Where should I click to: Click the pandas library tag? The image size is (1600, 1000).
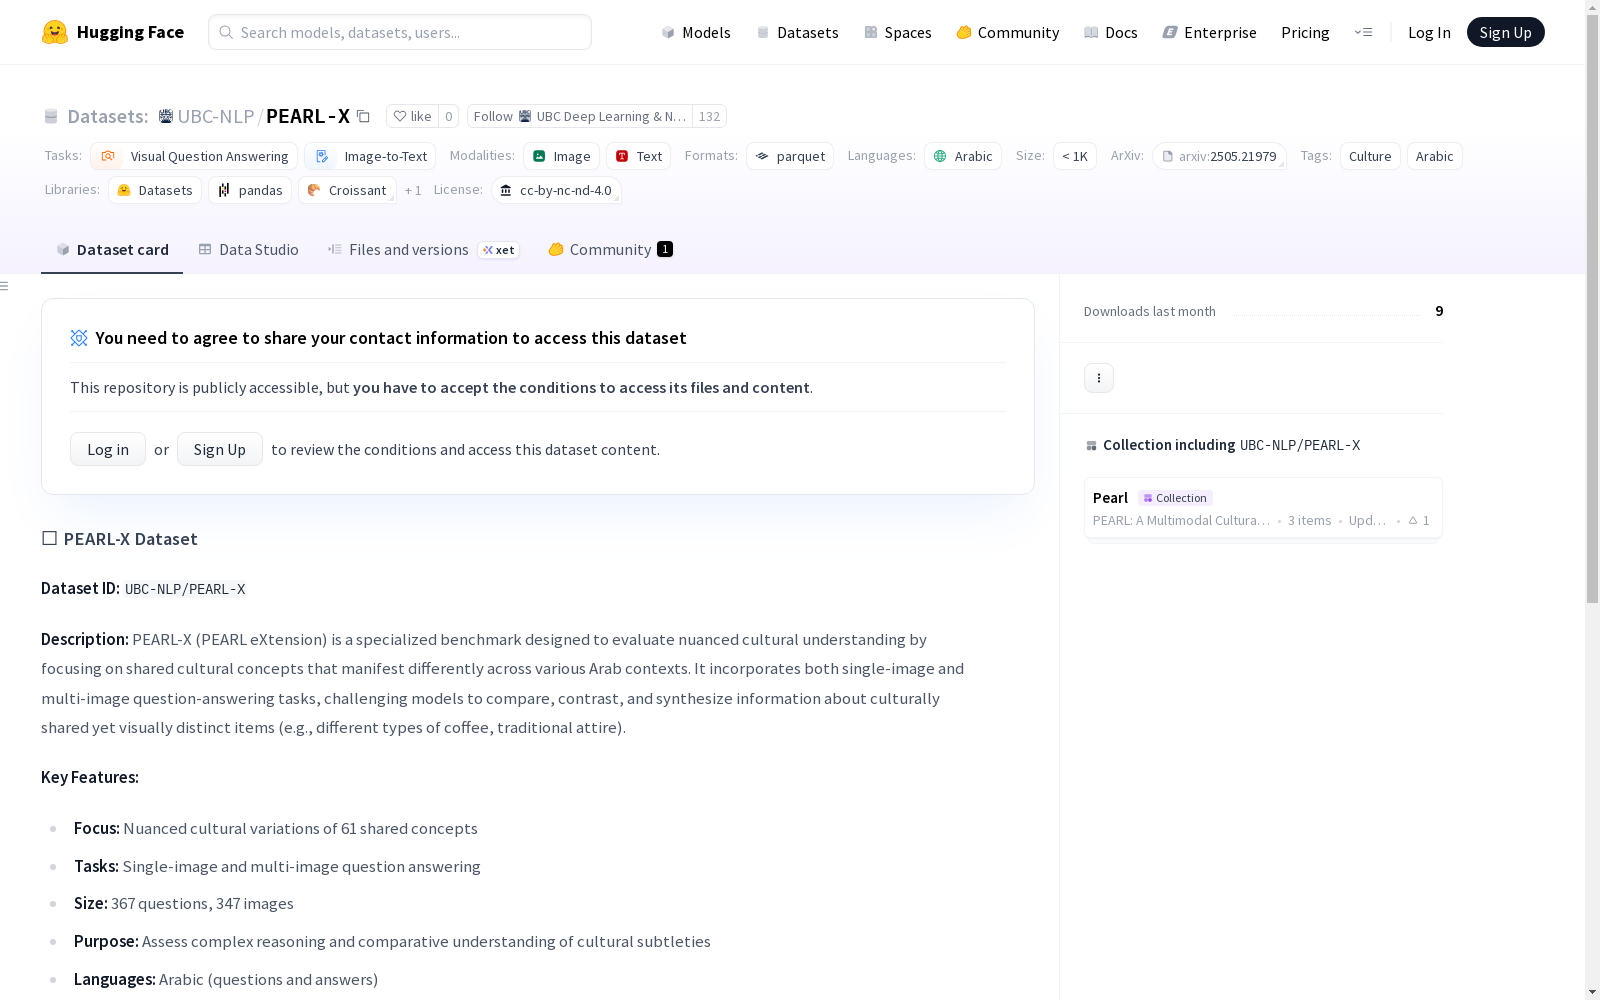(250, 190)
